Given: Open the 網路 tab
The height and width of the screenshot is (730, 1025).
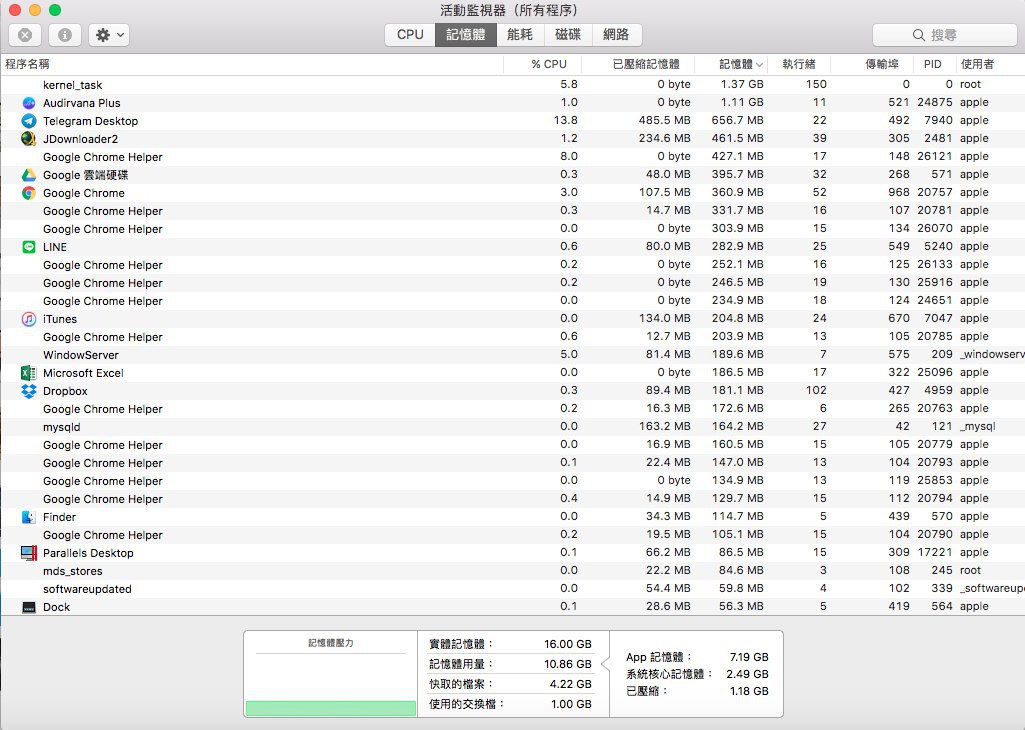Looking at the screenshot, I should click(x=617, y=35).
